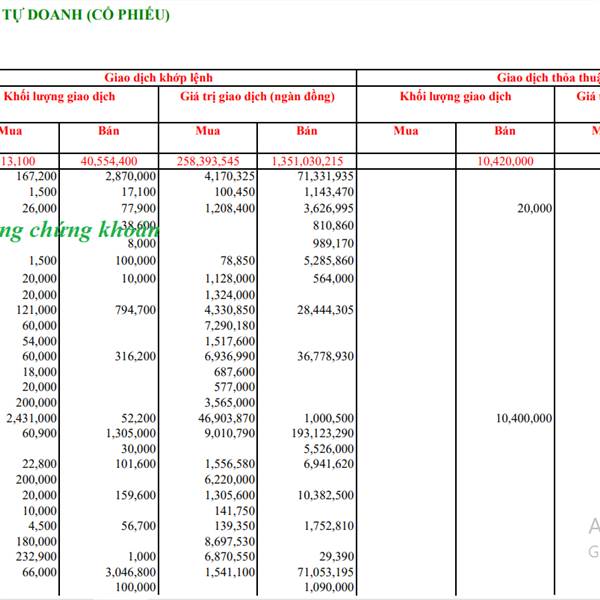Click the cell '2,870,000'
The height and width of the screenshot is (600, 600).
point(131,176)
